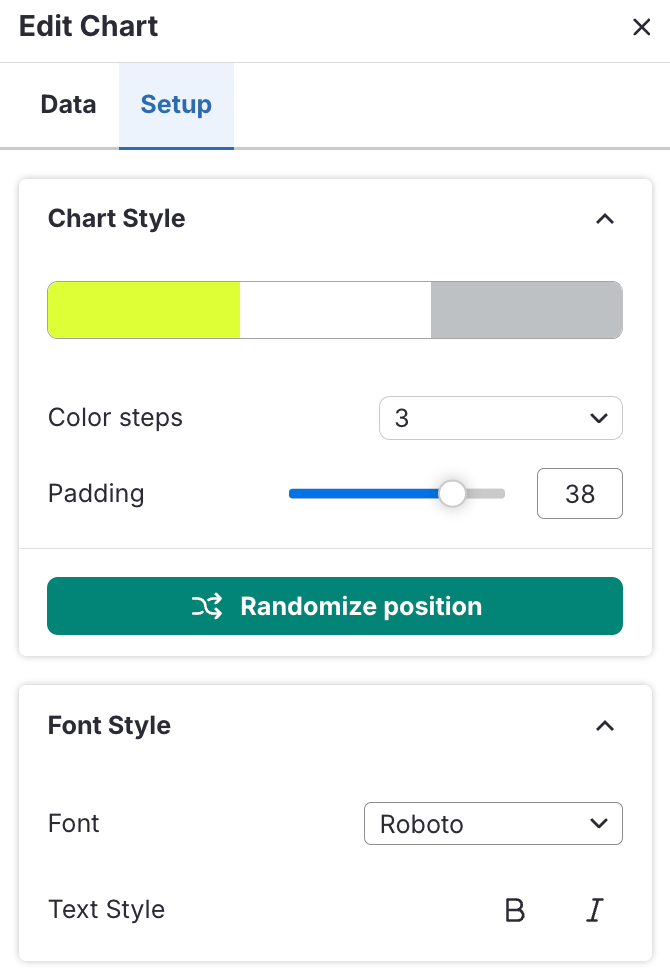
Task: Pick the yellow-green color swatch
Action: point(144,310)
